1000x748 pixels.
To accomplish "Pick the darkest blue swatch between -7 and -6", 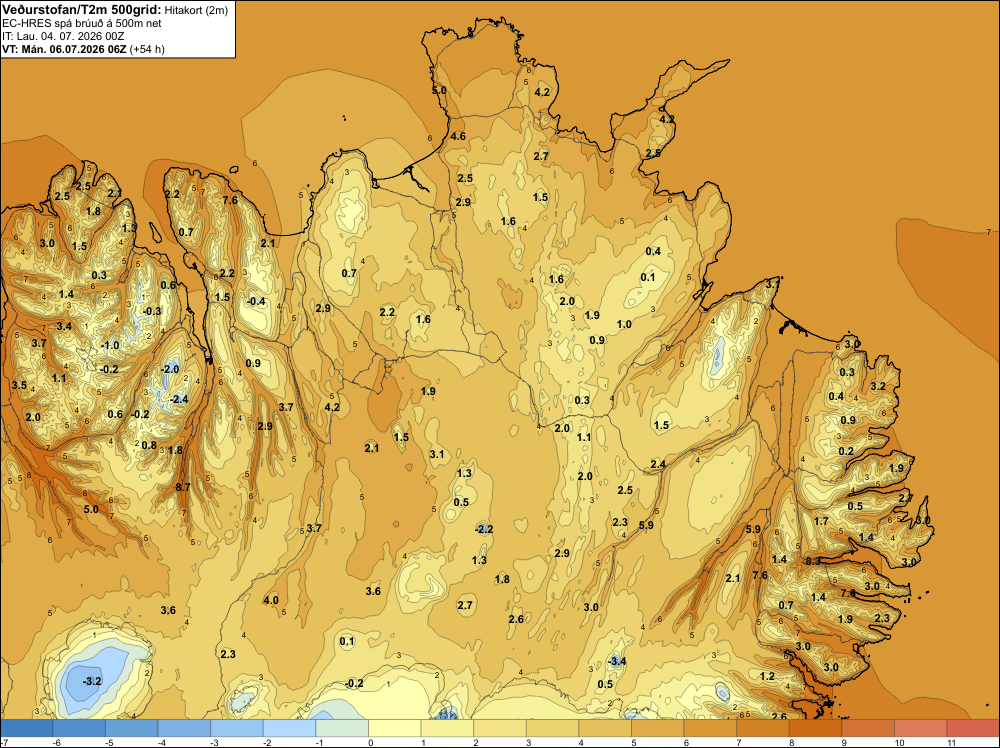I will (27, 728).
